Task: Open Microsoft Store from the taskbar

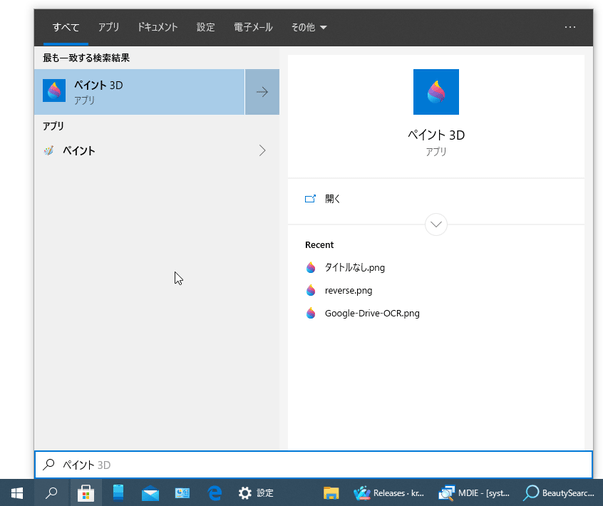Action: 86,493
